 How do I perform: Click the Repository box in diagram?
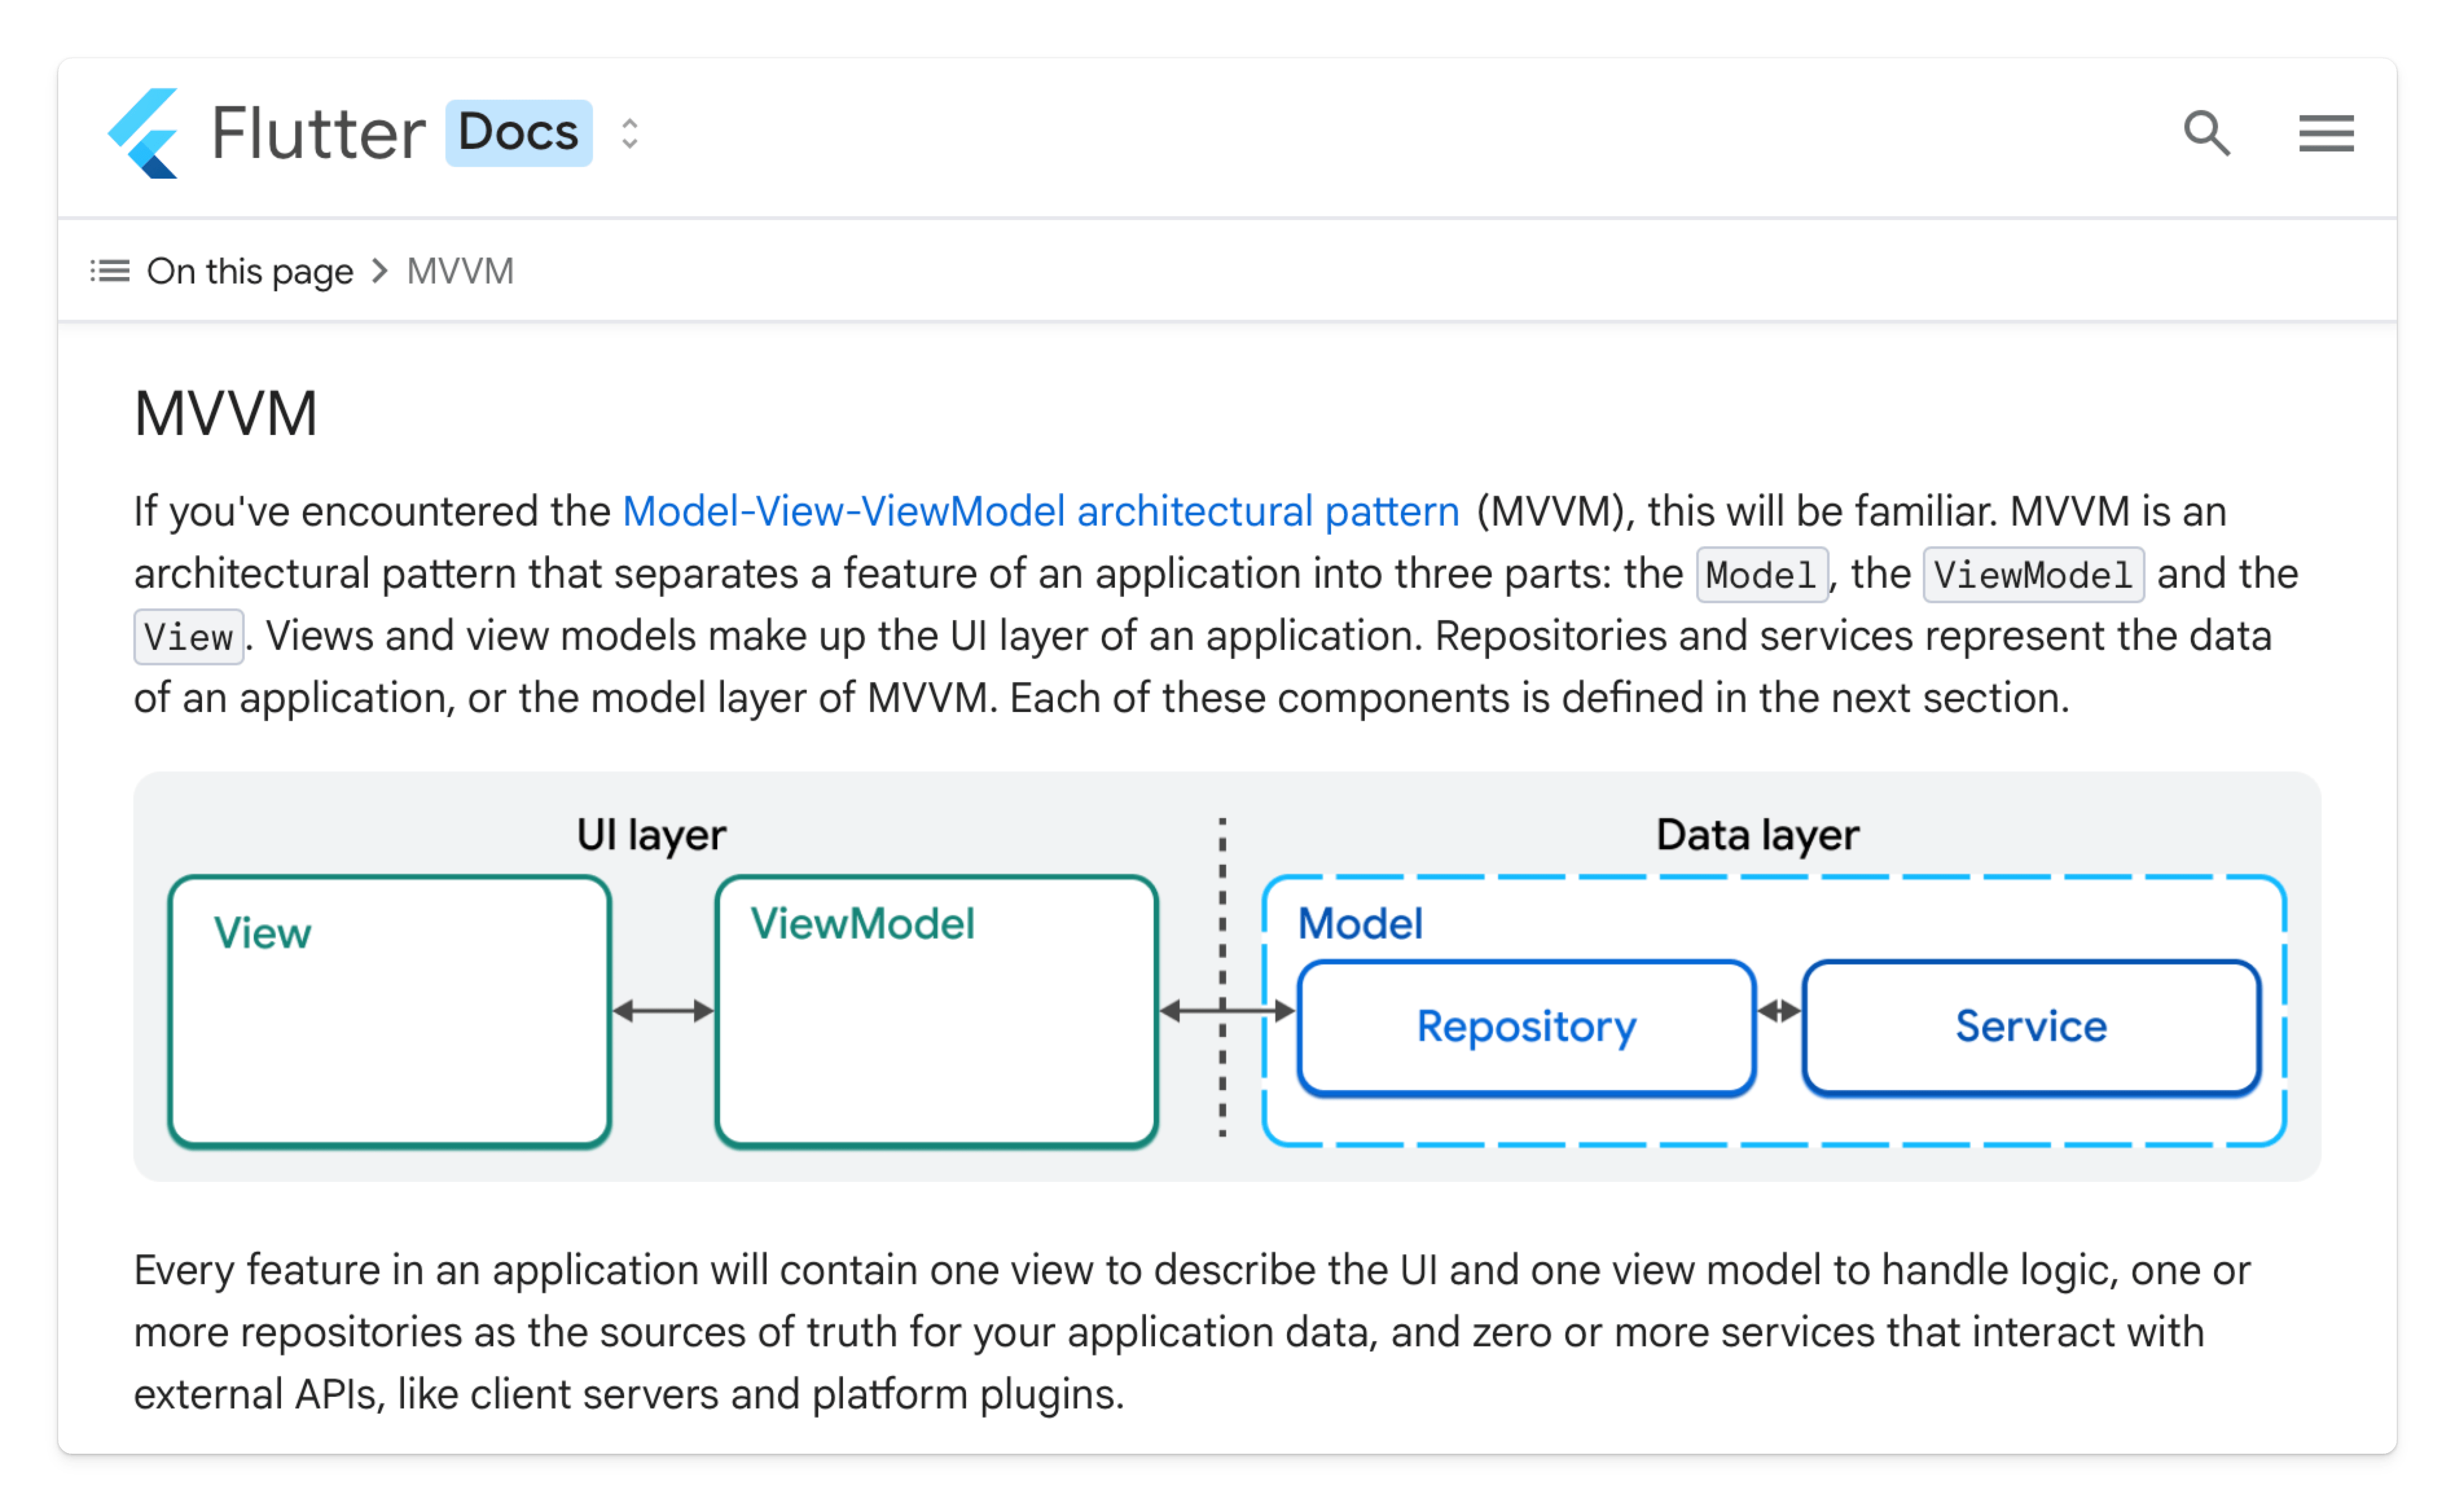pos(1526,1027)
